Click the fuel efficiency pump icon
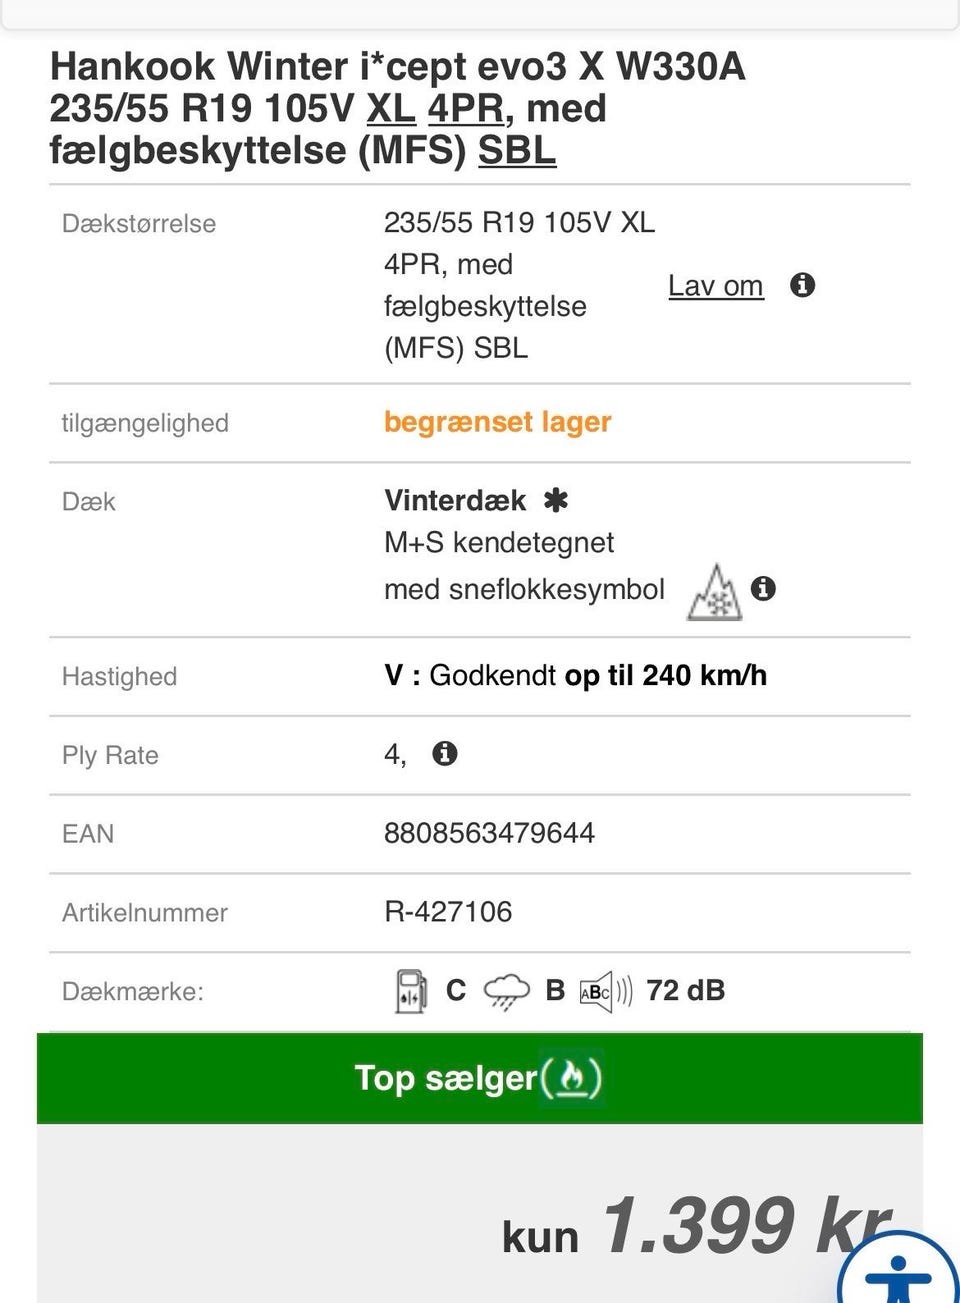 click(x=411, y=991)
